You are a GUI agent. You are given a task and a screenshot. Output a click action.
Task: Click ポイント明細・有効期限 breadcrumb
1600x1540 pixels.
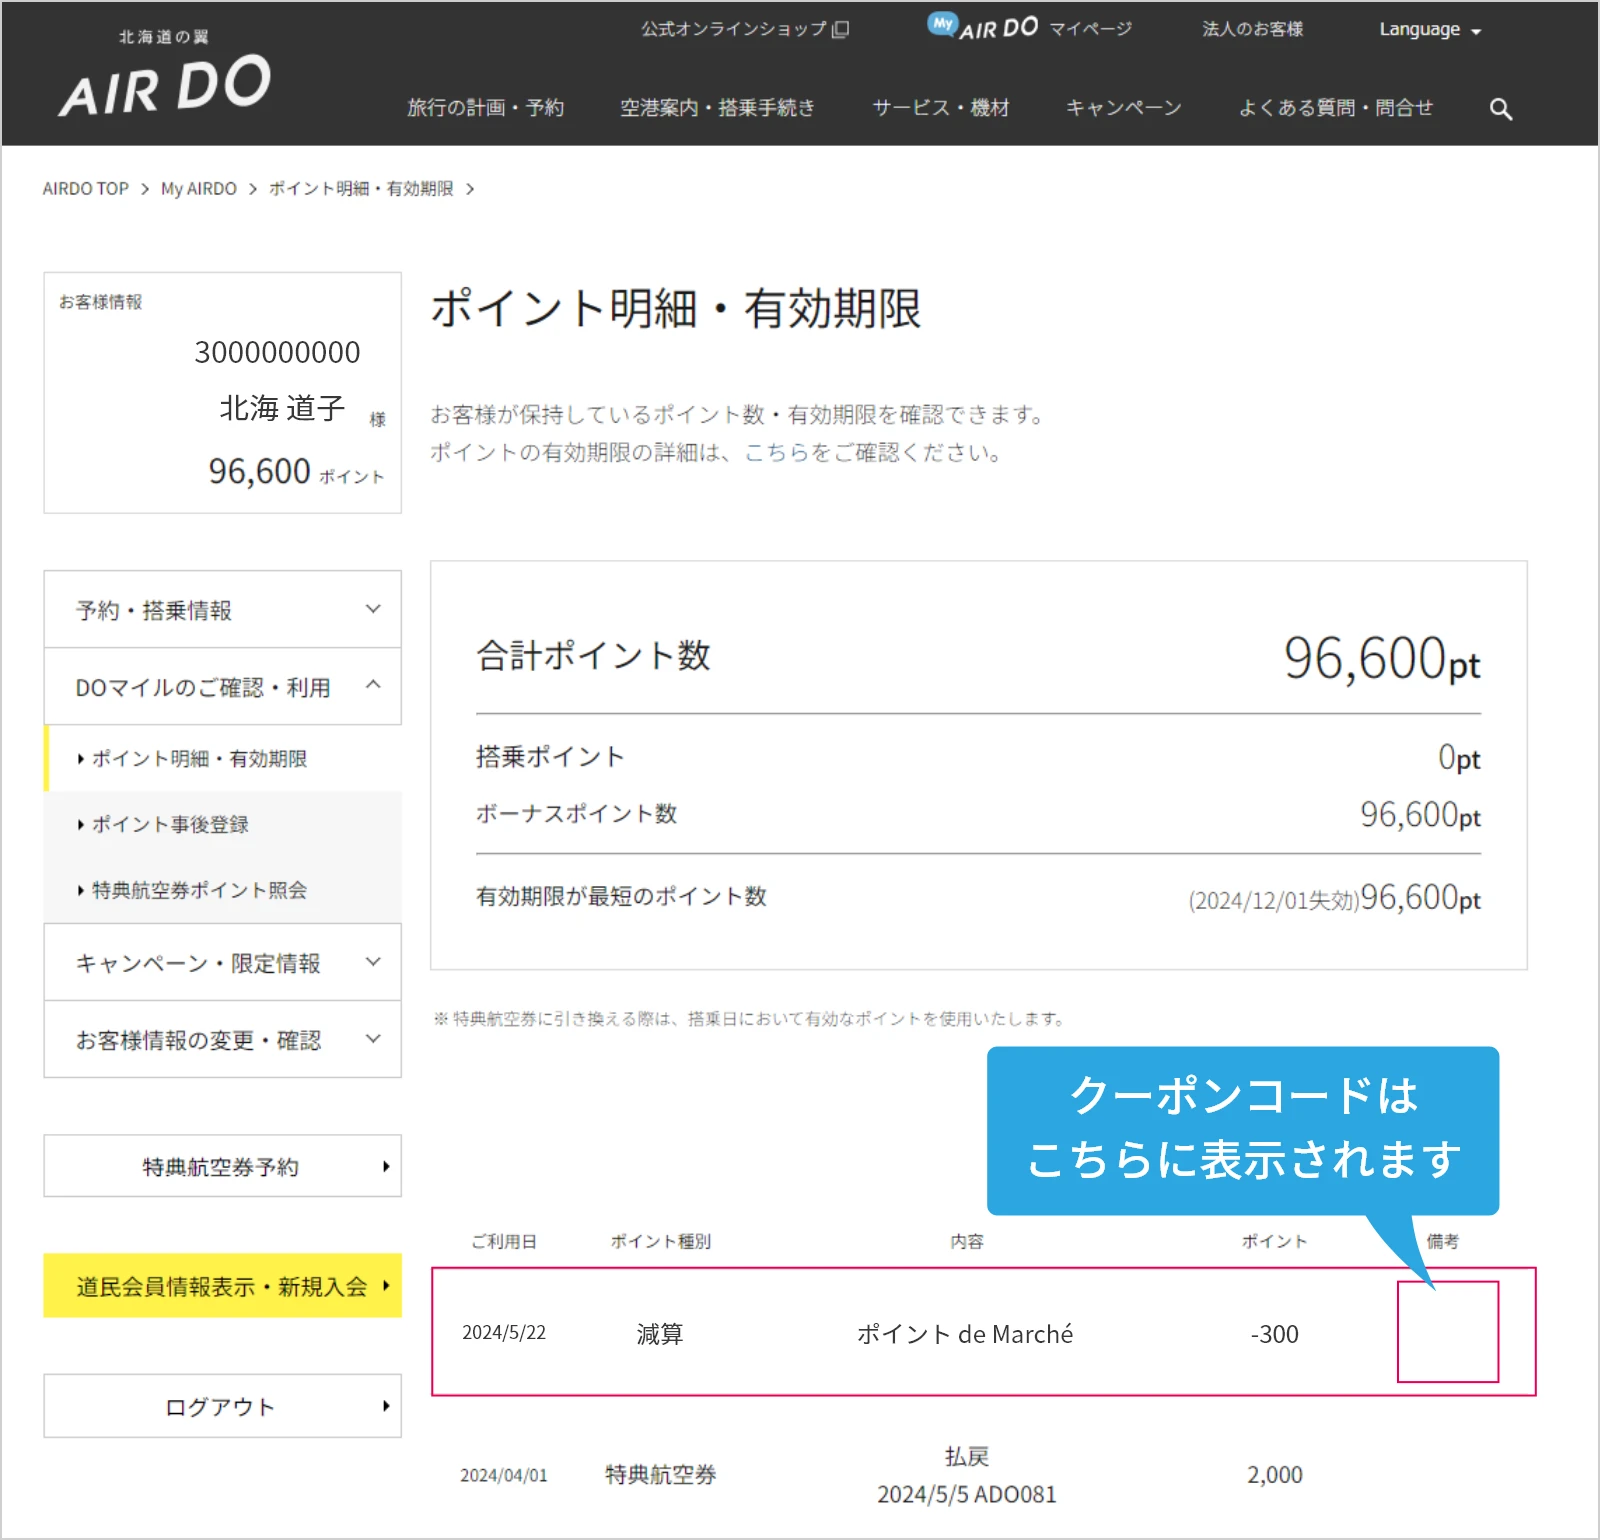pyautogui.click(x=361, y=189)
